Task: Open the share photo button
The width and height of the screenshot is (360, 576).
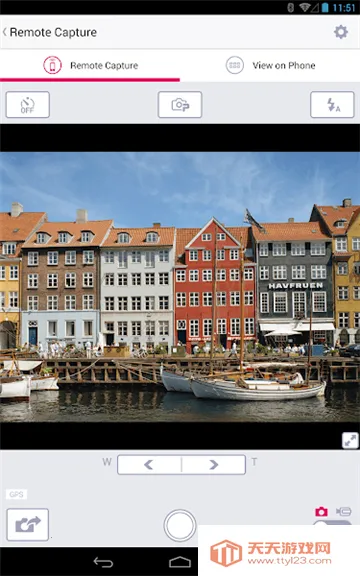Action: pos(28,525)
